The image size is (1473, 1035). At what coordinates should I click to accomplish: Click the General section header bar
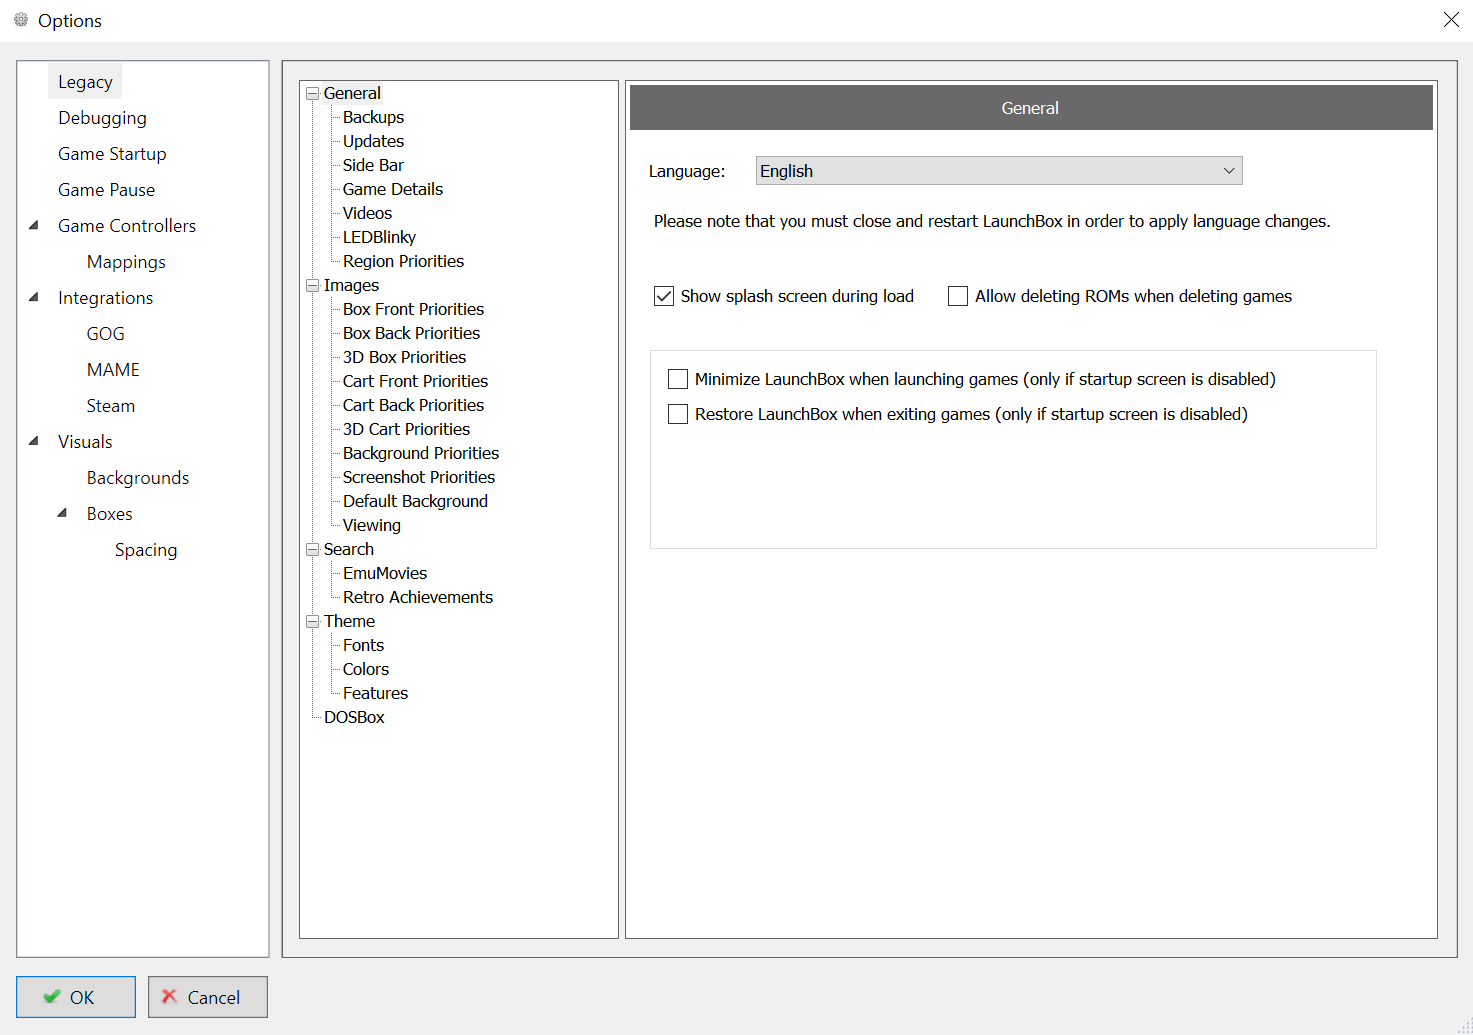(x=1031, y=108)
